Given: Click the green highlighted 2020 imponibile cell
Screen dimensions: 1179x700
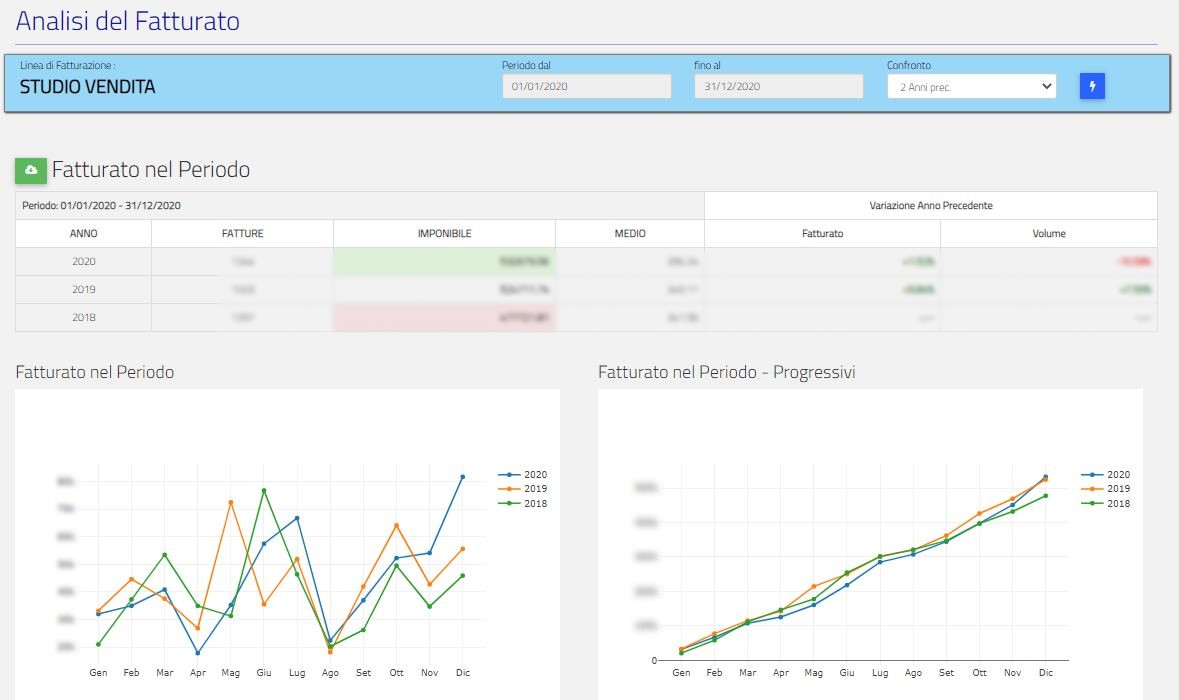Looking at the screenshot, I should tap(444, 262).
